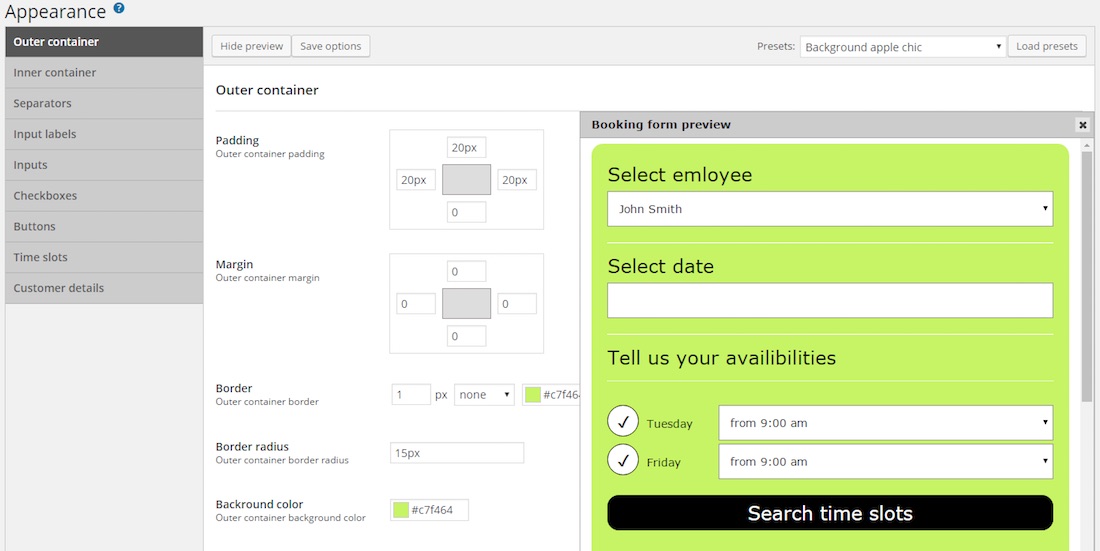Click the Select date input field
This screenshot has height=551, width=1100.
point(830,301)
